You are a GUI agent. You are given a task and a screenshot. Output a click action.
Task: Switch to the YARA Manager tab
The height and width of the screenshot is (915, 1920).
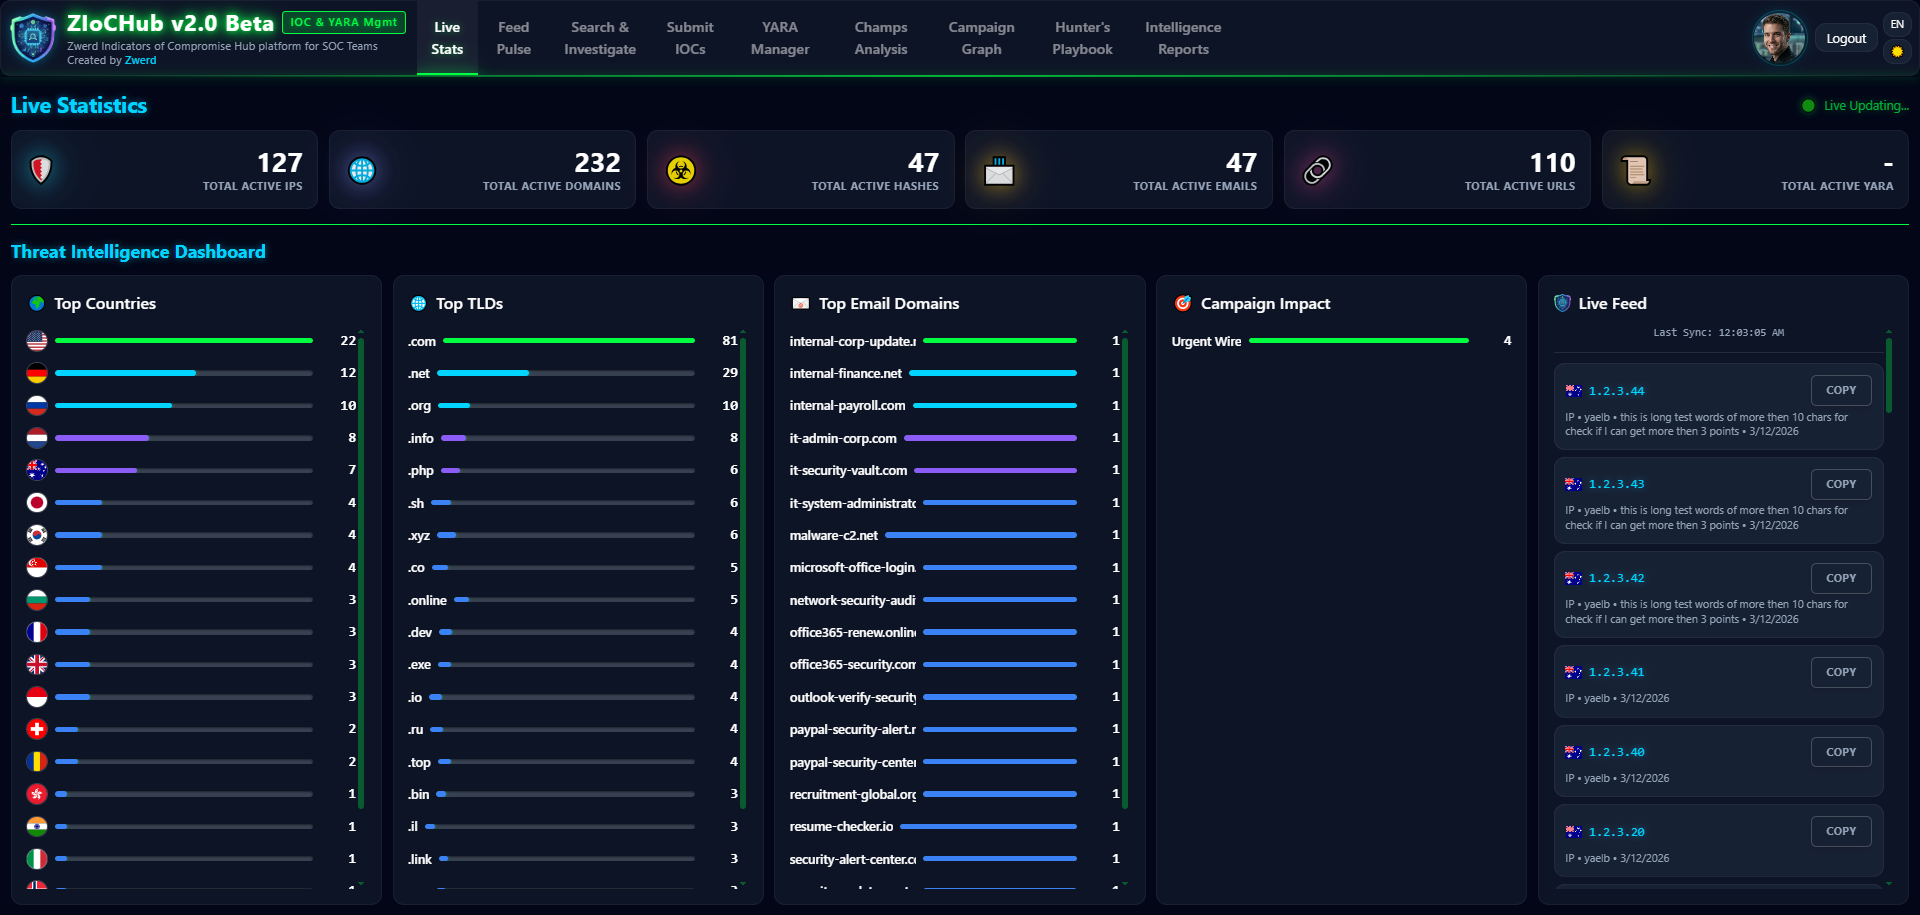[x=779, y=38]
